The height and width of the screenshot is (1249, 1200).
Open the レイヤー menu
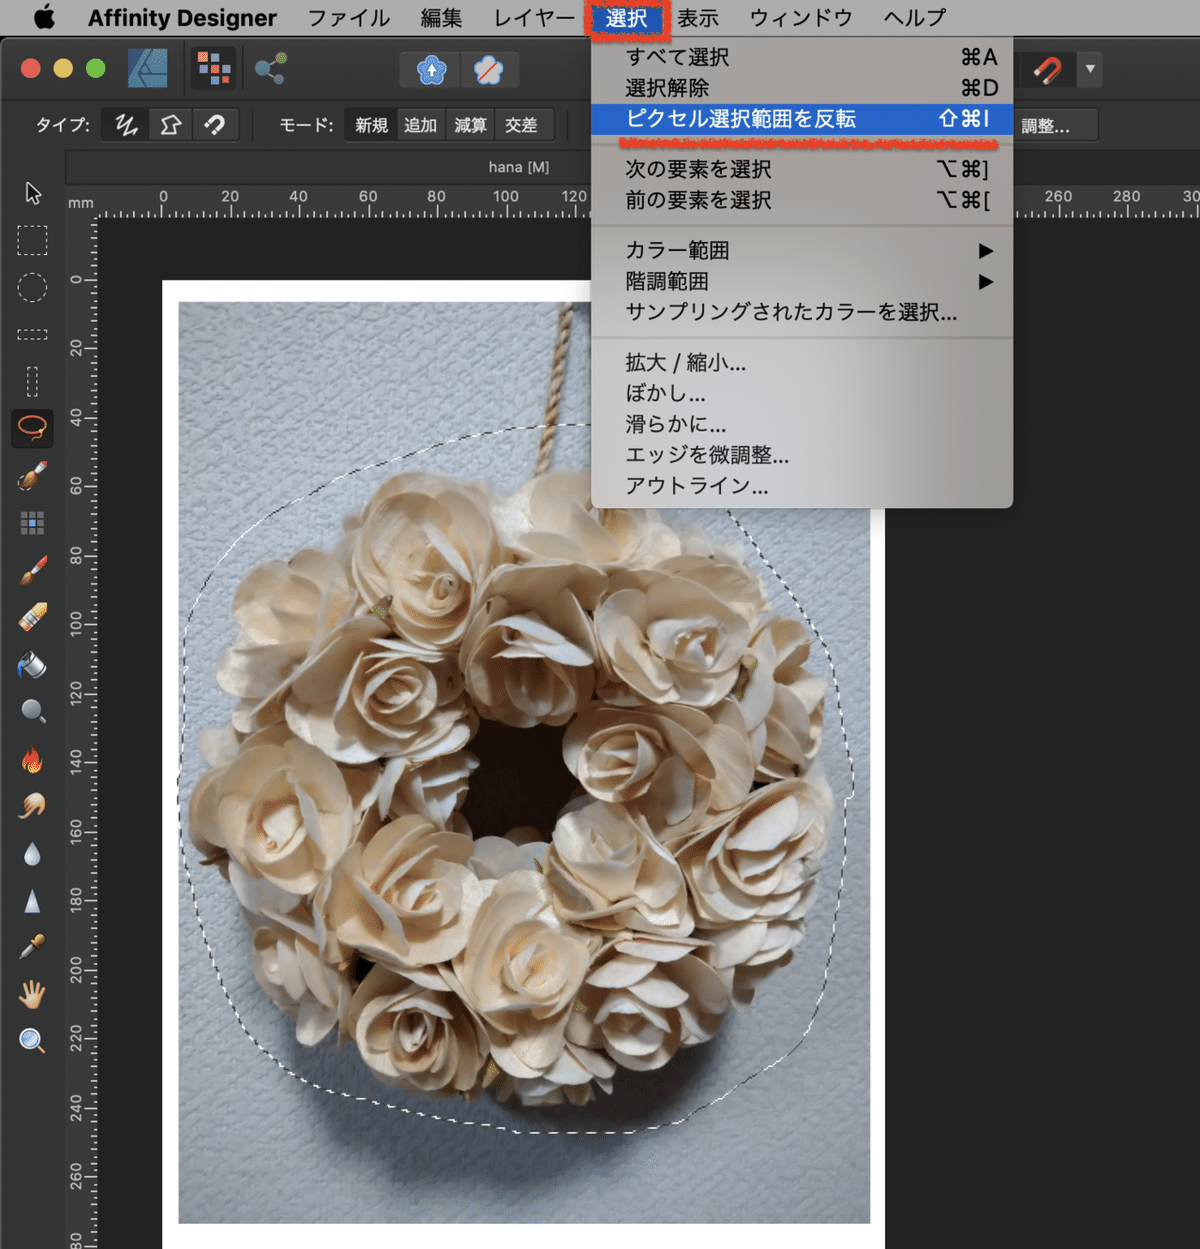point(534,18)
